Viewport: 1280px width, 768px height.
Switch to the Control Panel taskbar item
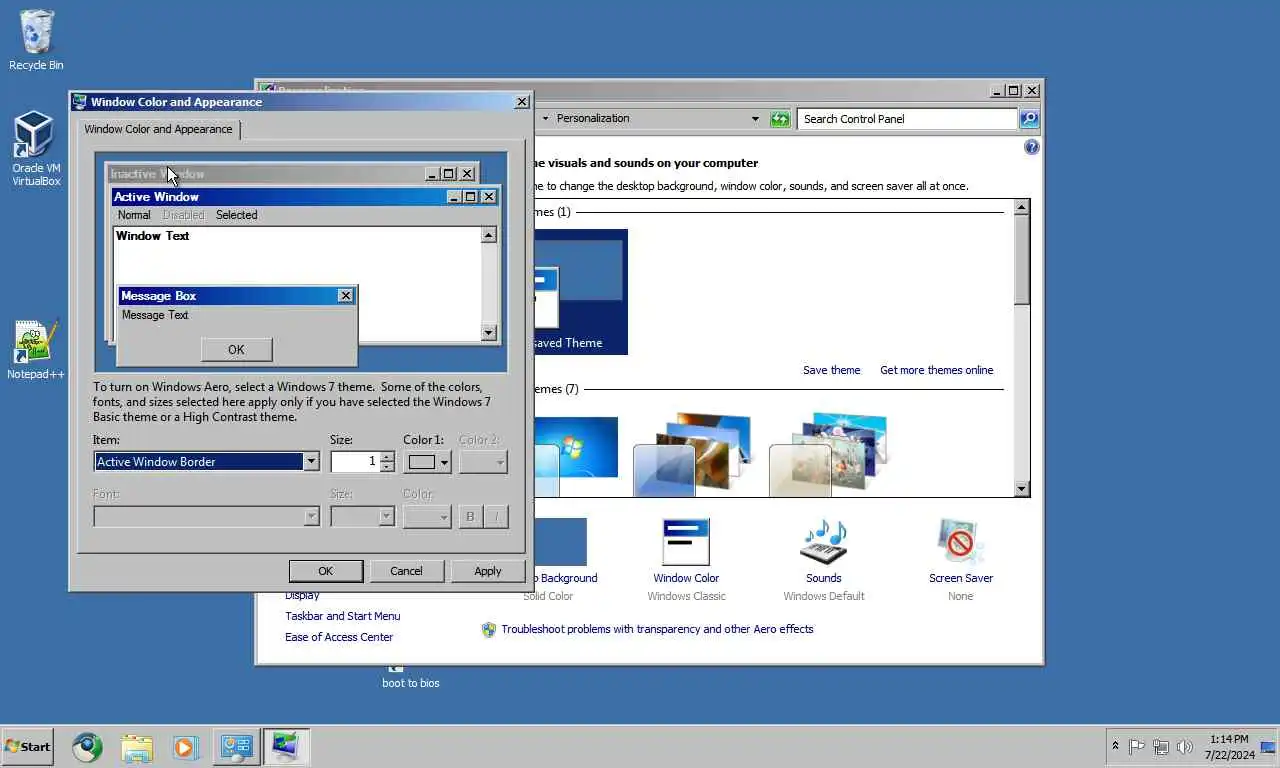pos(236,747)
